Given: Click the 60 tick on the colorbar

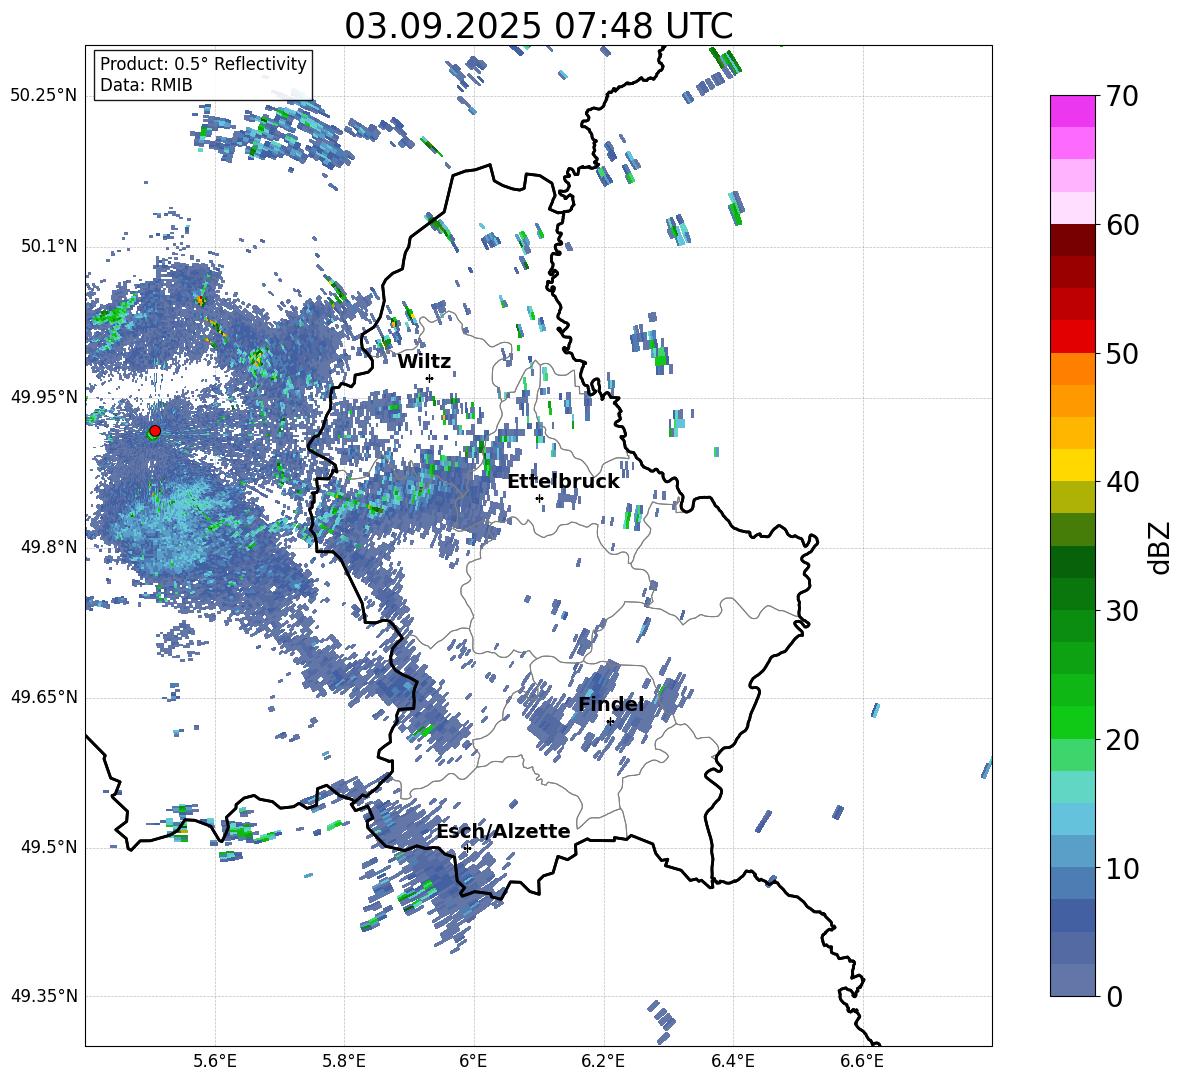Looking at the screenshot, I should click(x=1121, y=225).
